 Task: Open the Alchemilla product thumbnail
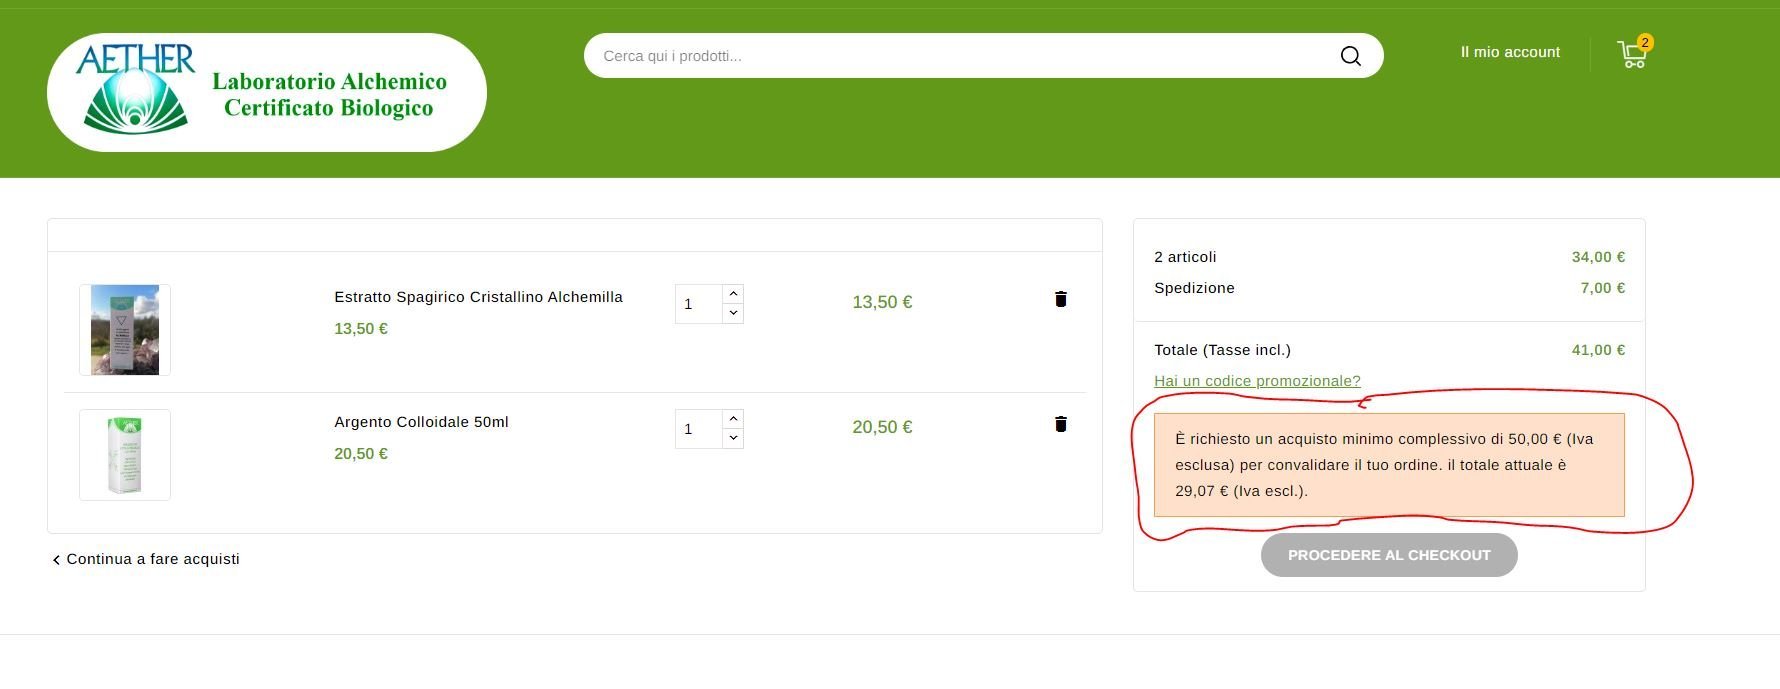point(125,330)
